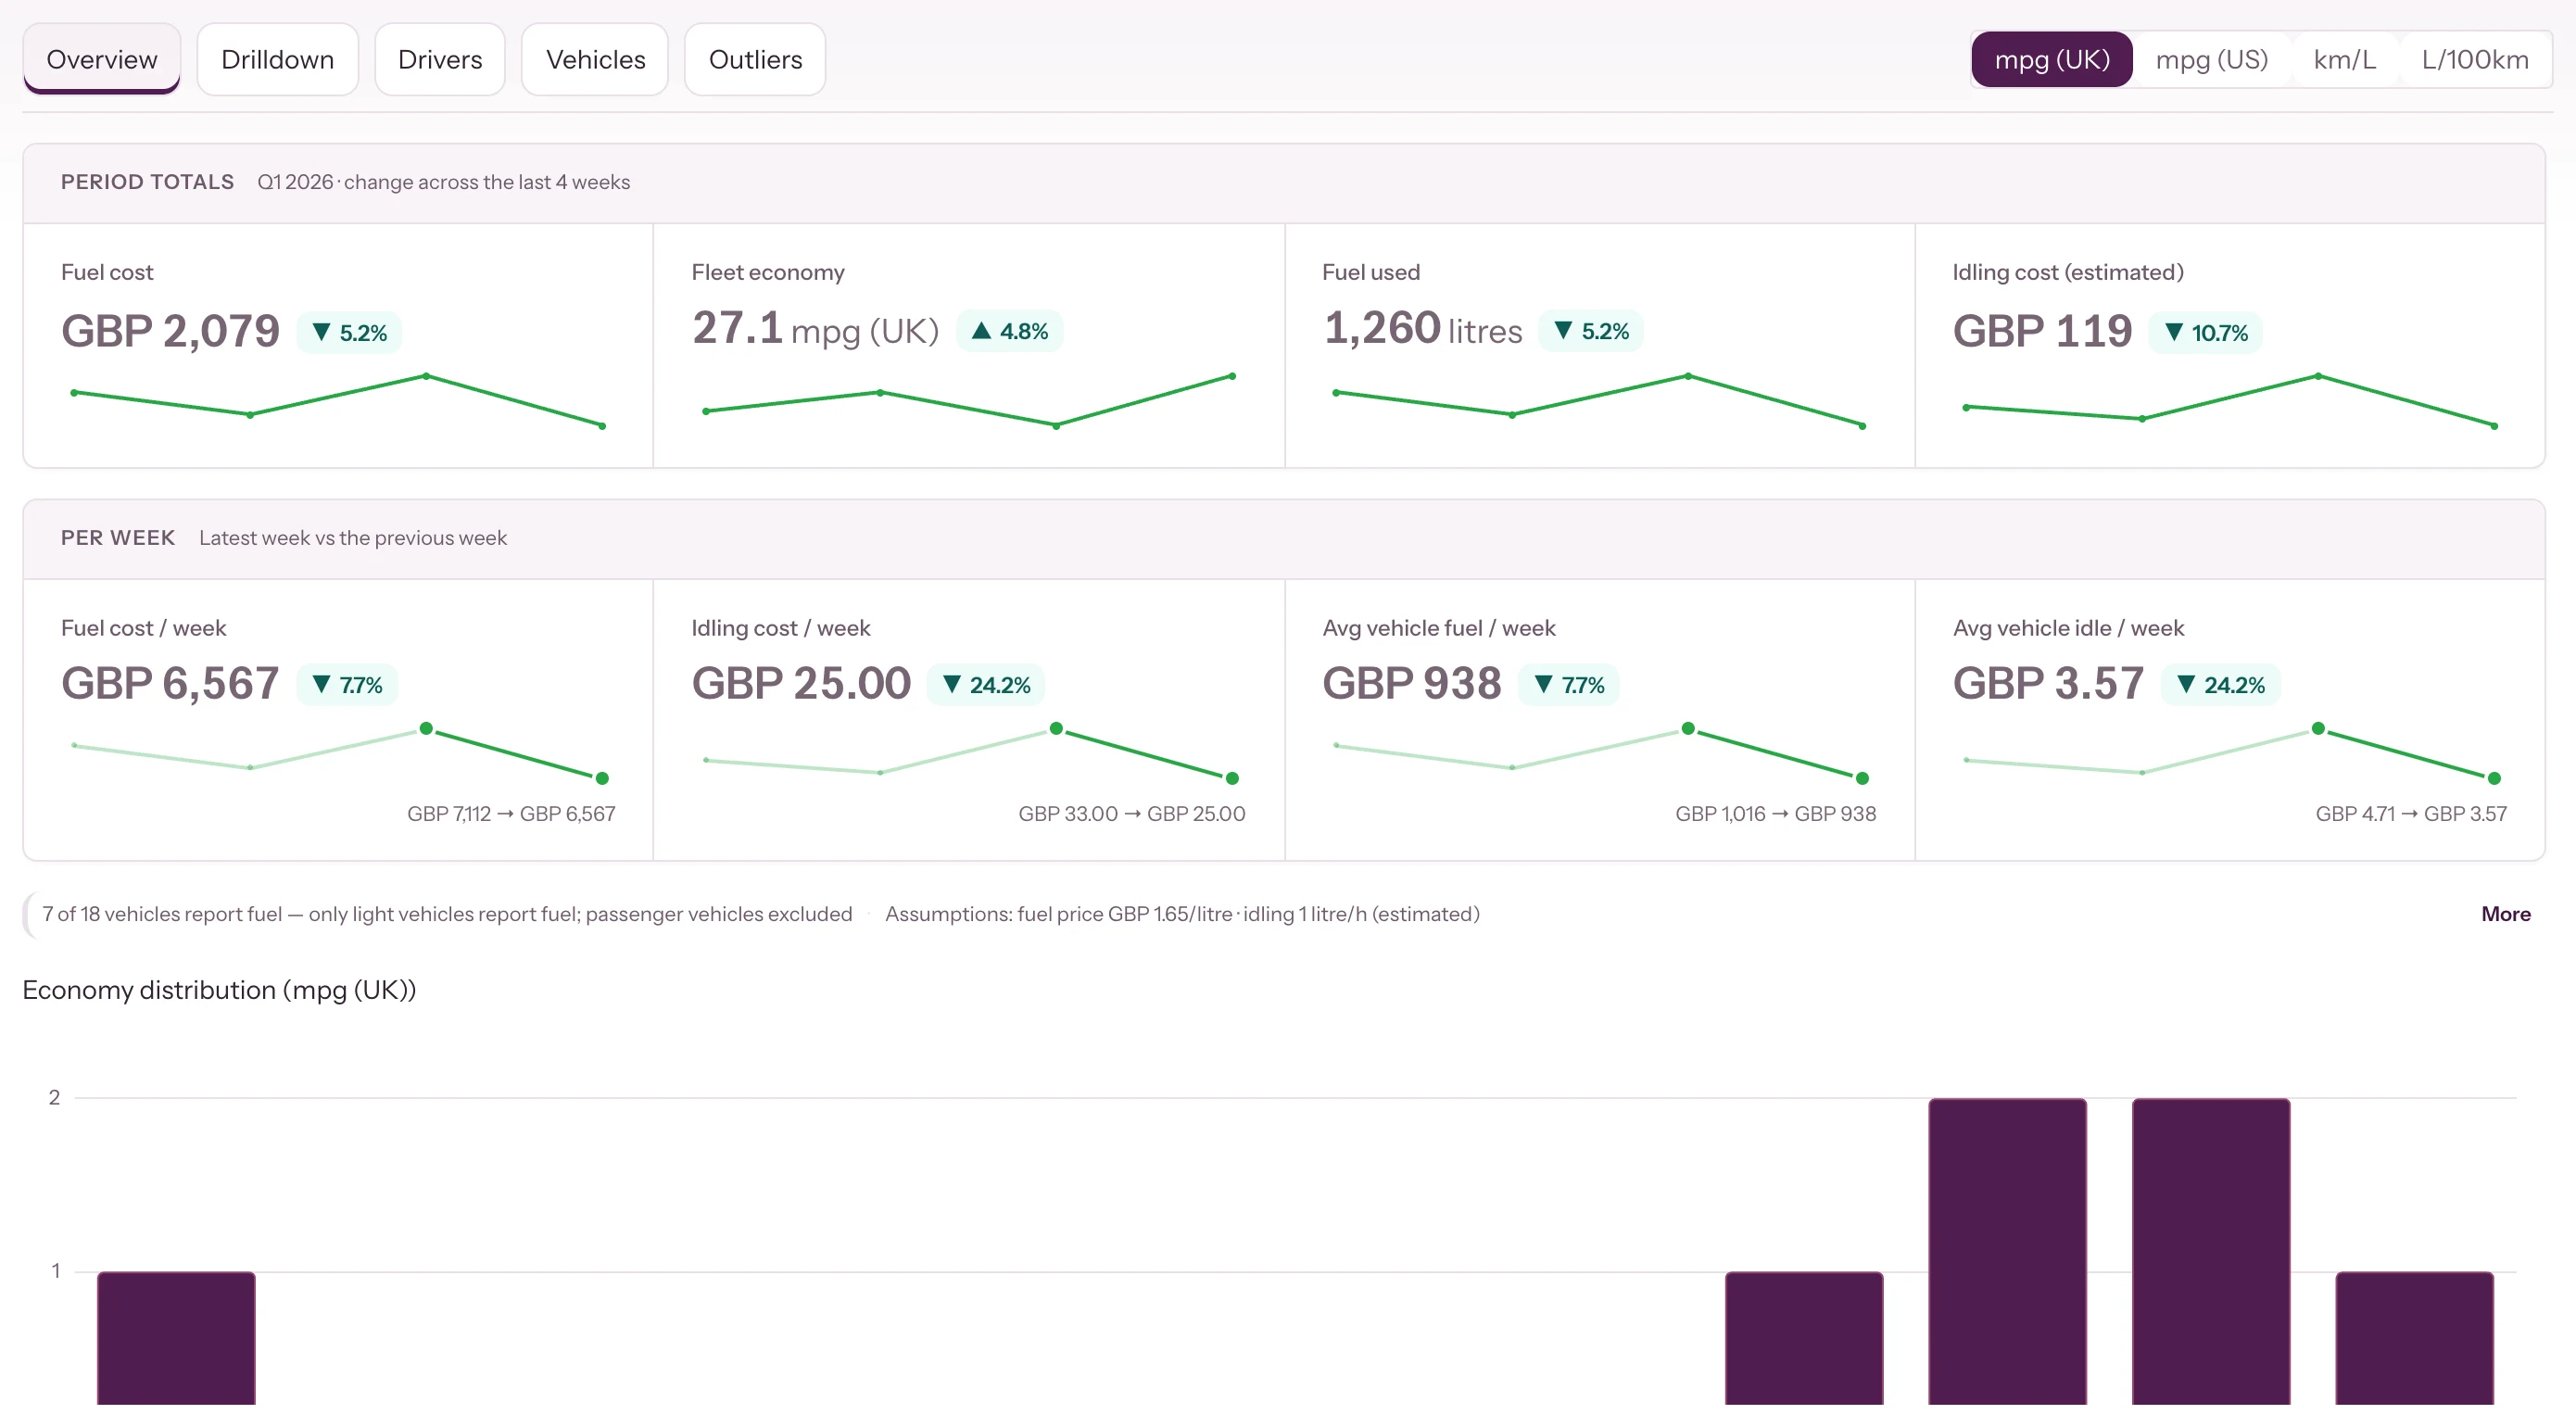This screenshot has height=1427, width=2576.
Task: Select the km/L unit option
Action: (2344, 60)
